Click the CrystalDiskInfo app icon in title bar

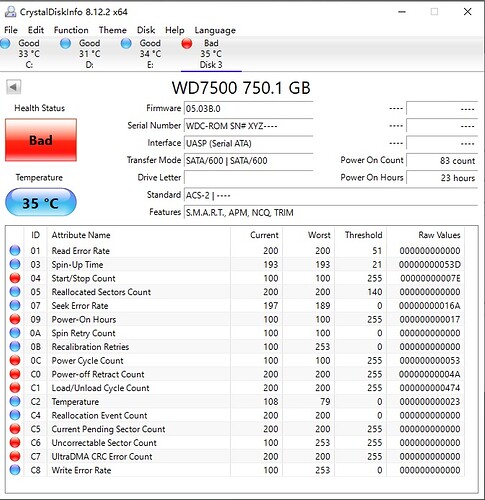[10, 12]
